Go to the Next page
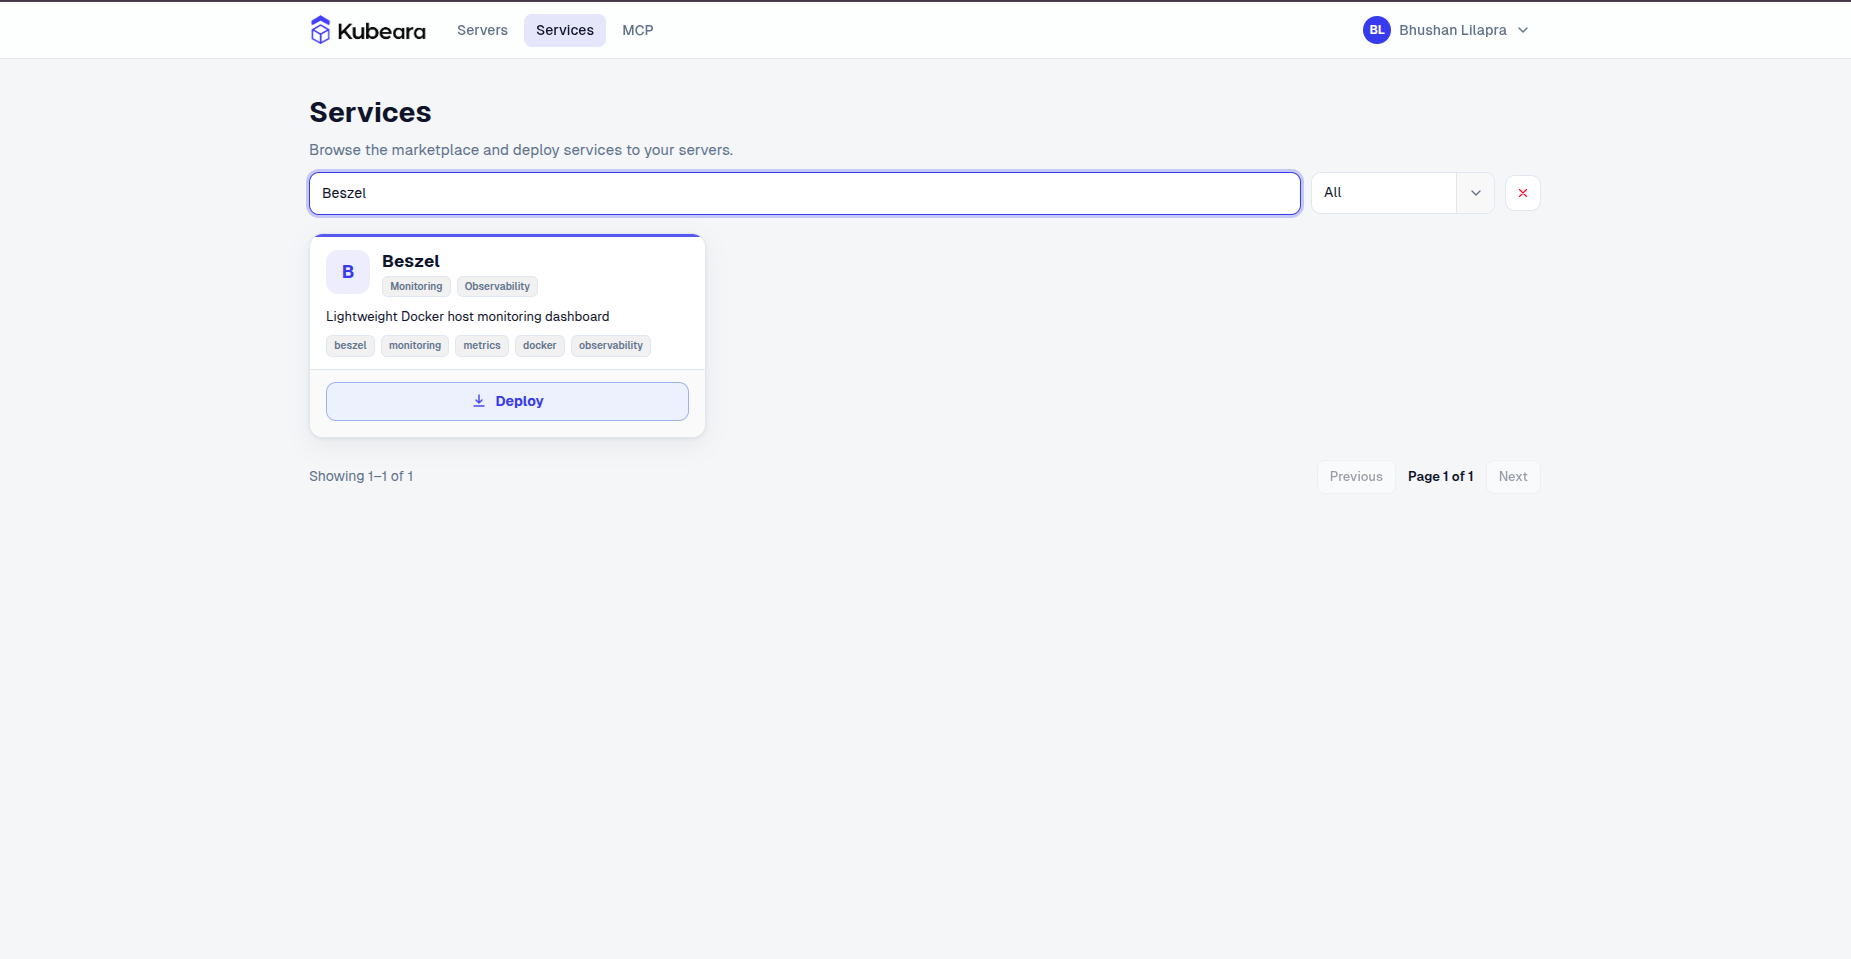 coord(1513,477)
